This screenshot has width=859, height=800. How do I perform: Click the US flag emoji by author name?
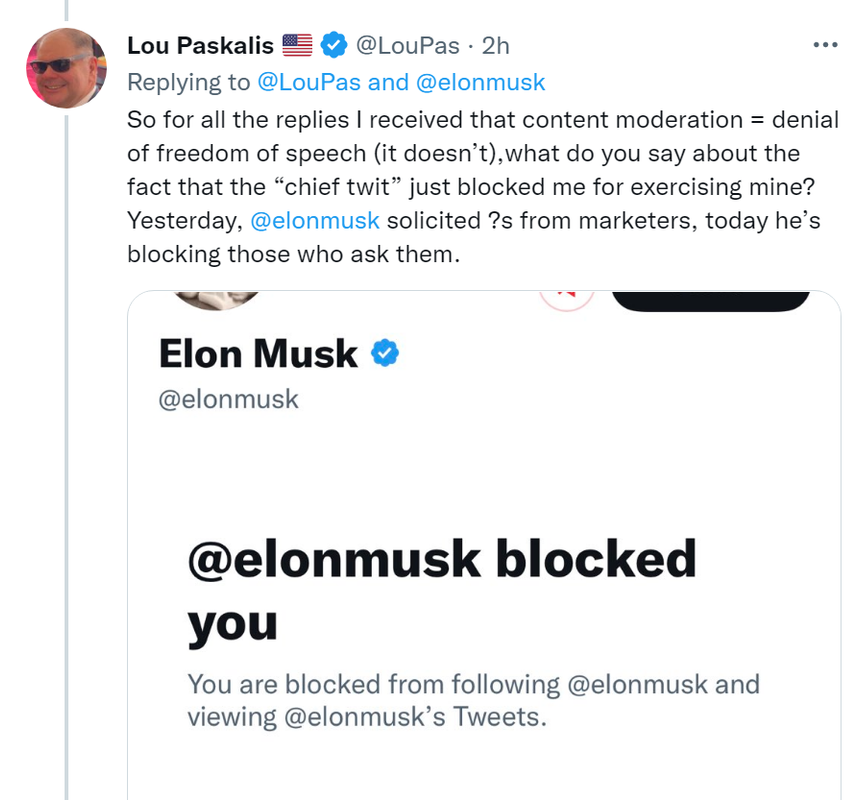(x=298, y=45)
